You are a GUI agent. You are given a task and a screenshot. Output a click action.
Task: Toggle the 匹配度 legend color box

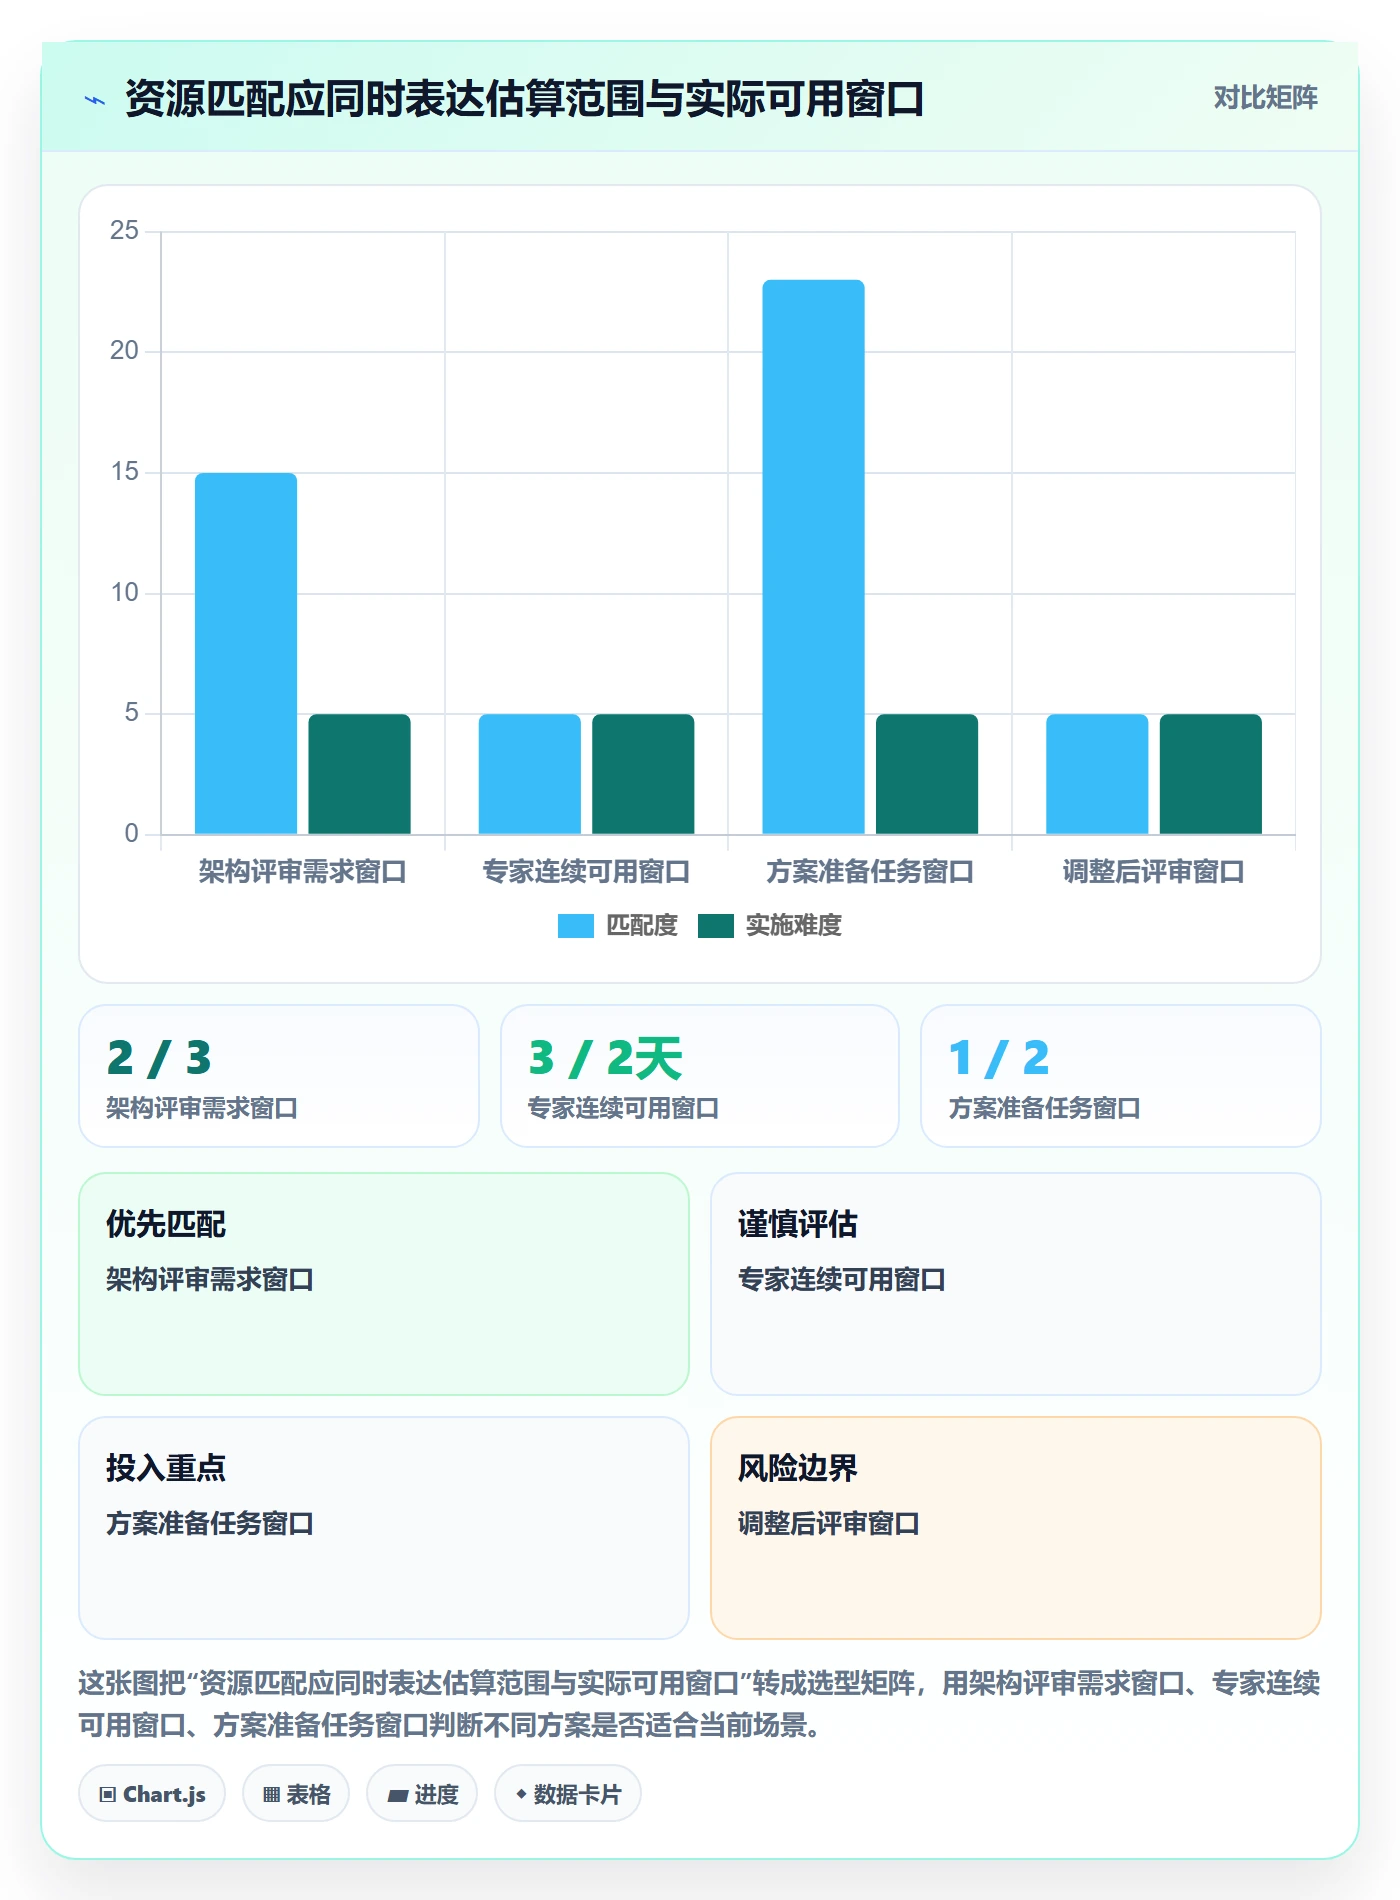point(575,926)
